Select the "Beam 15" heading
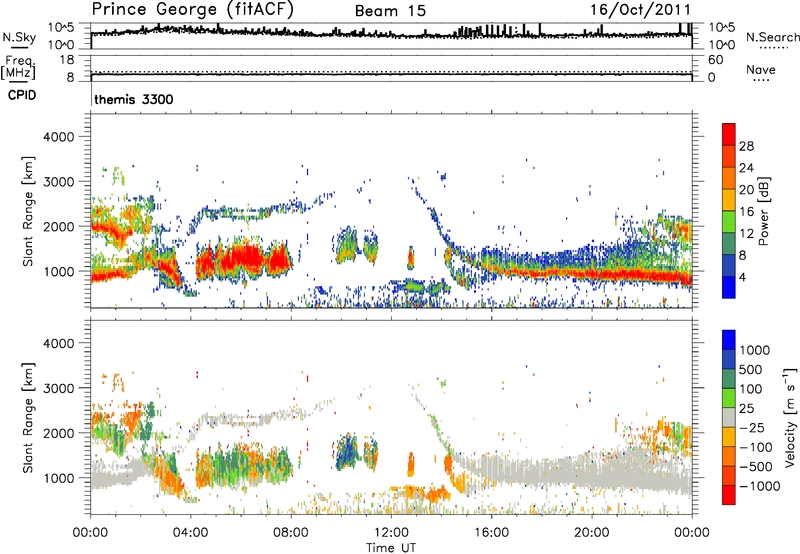This screenshot has height=554, width=800. tap(390, 11)
